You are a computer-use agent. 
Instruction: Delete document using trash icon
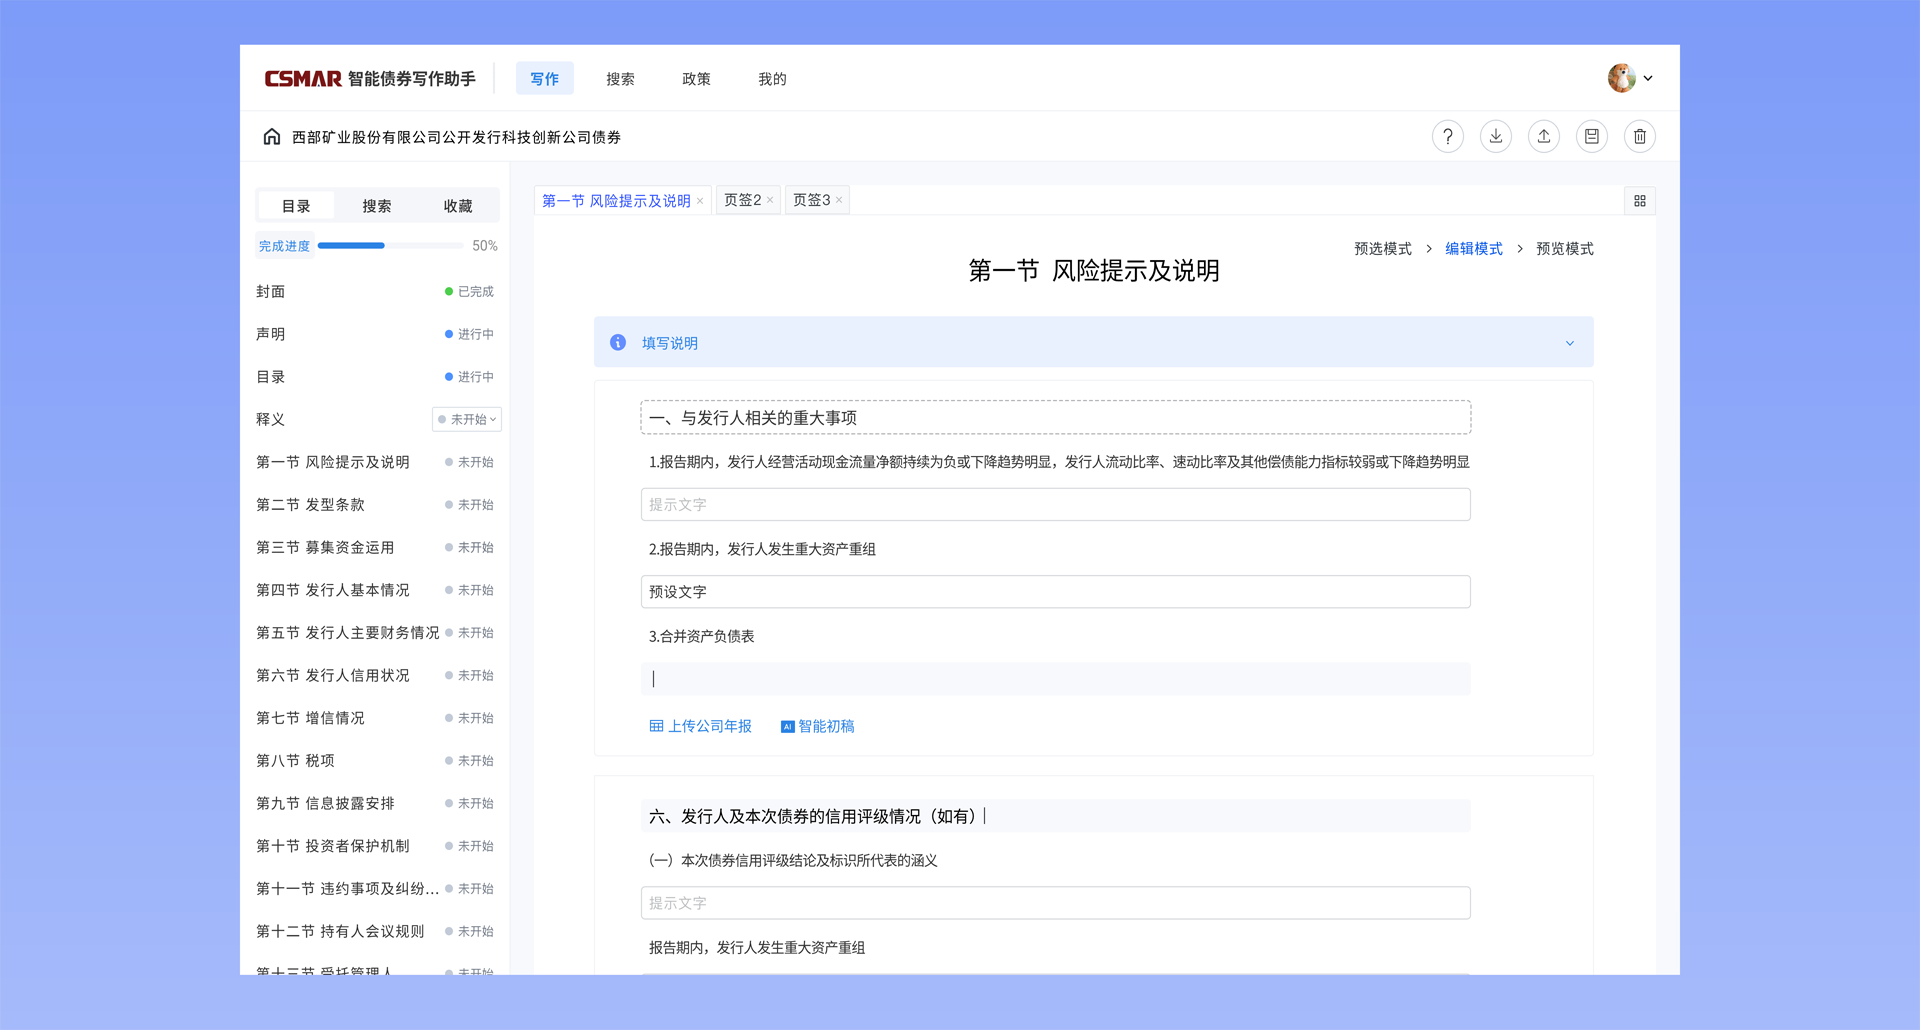click(1639, 137)
